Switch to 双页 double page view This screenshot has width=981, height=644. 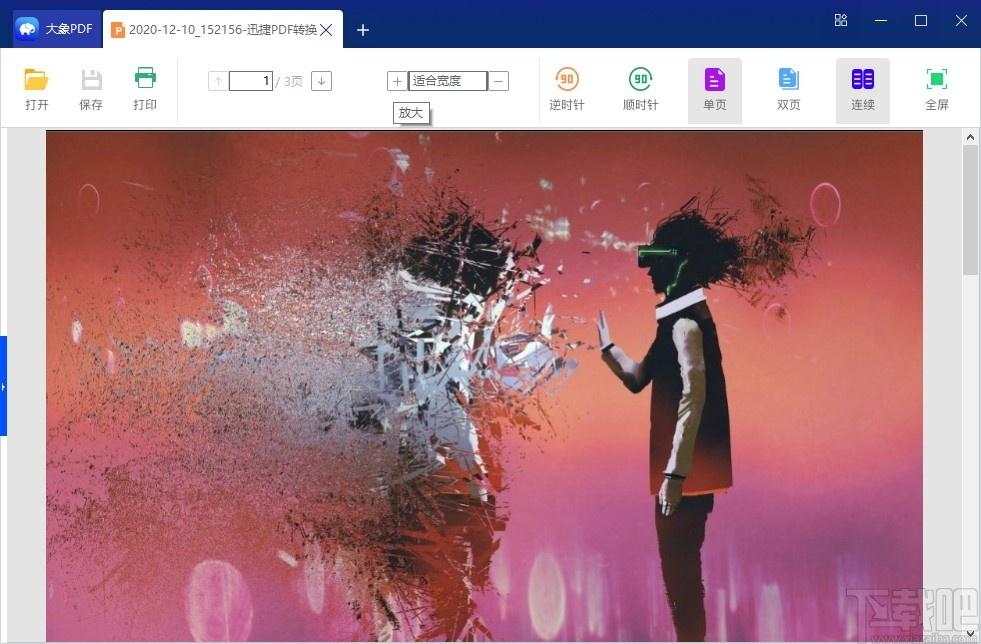(789, 91)
